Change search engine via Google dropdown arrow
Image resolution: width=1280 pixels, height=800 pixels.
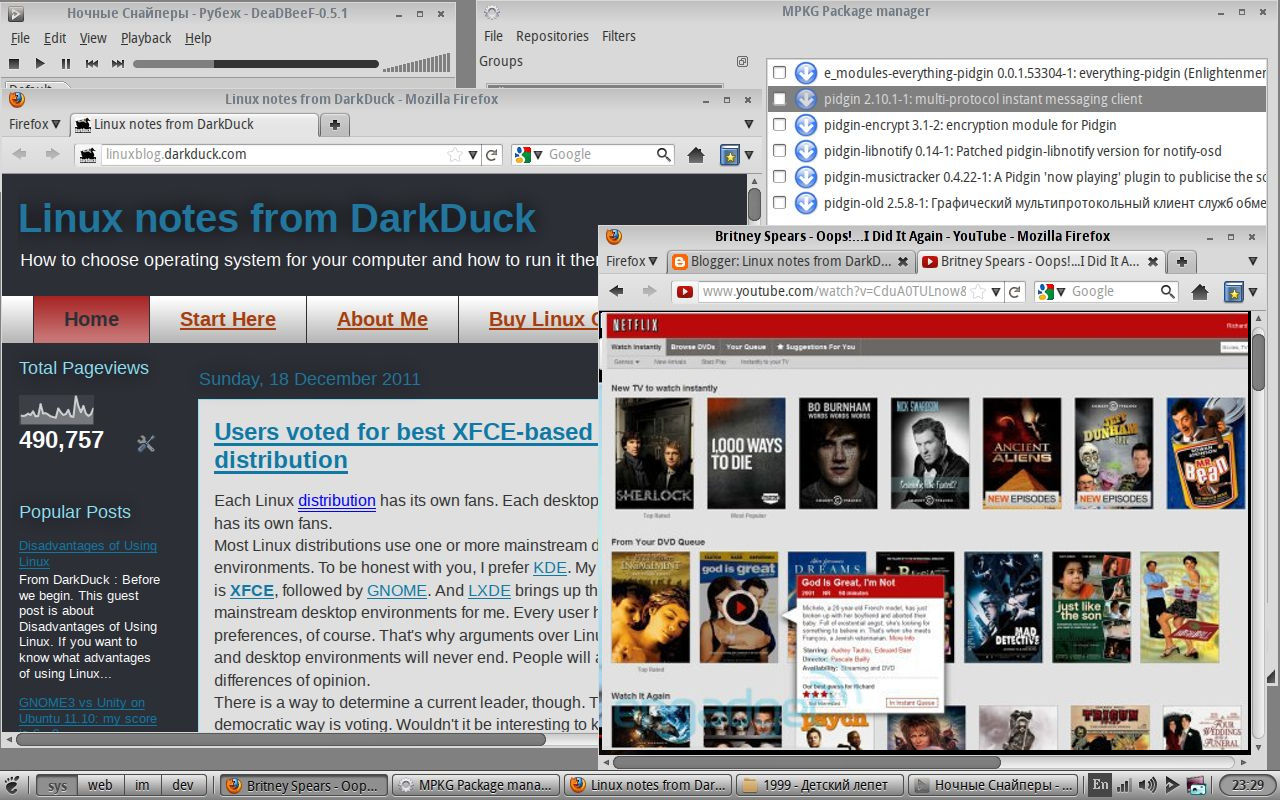click(x=1061, y=291)
